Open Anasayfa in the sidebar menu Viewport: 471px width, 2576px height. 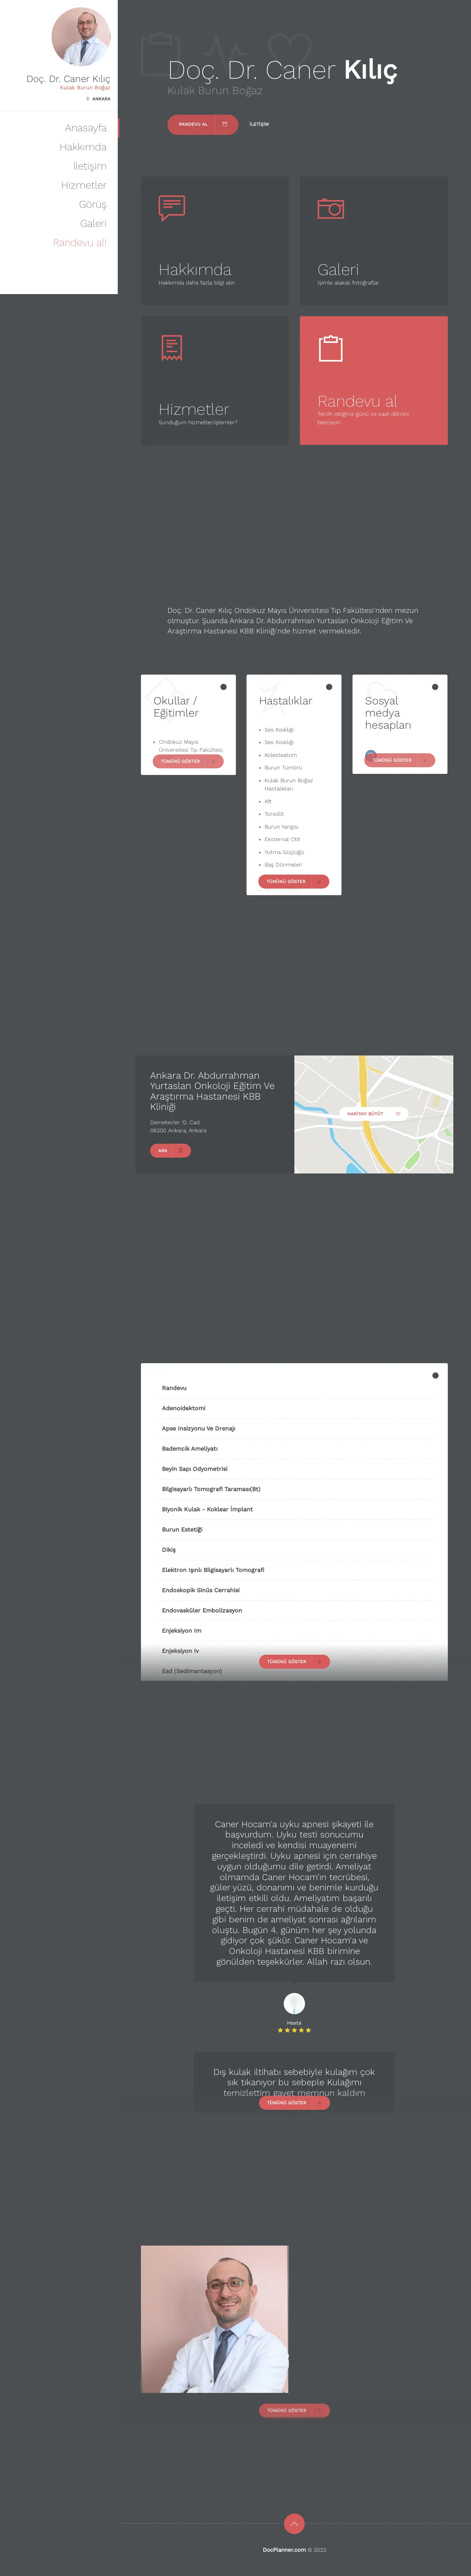(x=85, y=128)
